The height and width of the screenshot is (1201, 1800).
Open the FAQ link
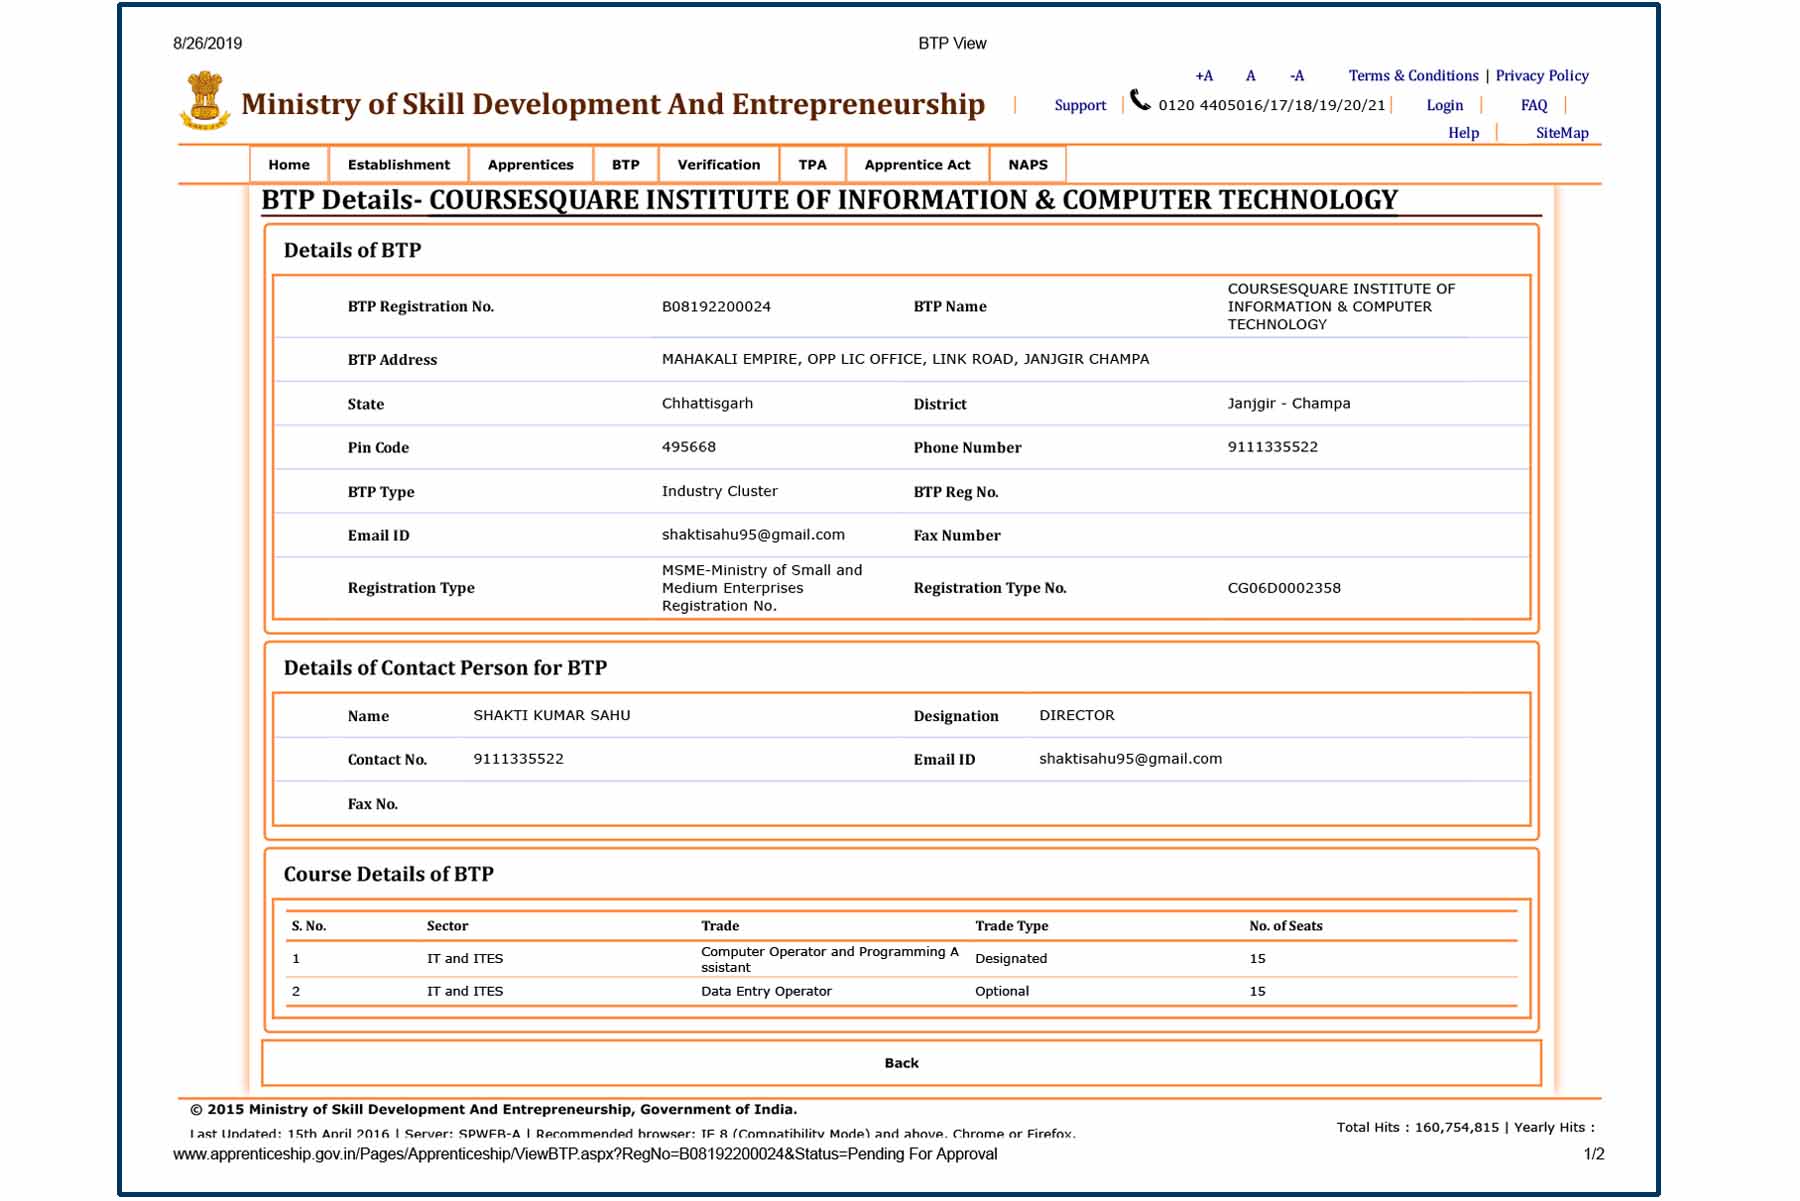point(1534,105)
